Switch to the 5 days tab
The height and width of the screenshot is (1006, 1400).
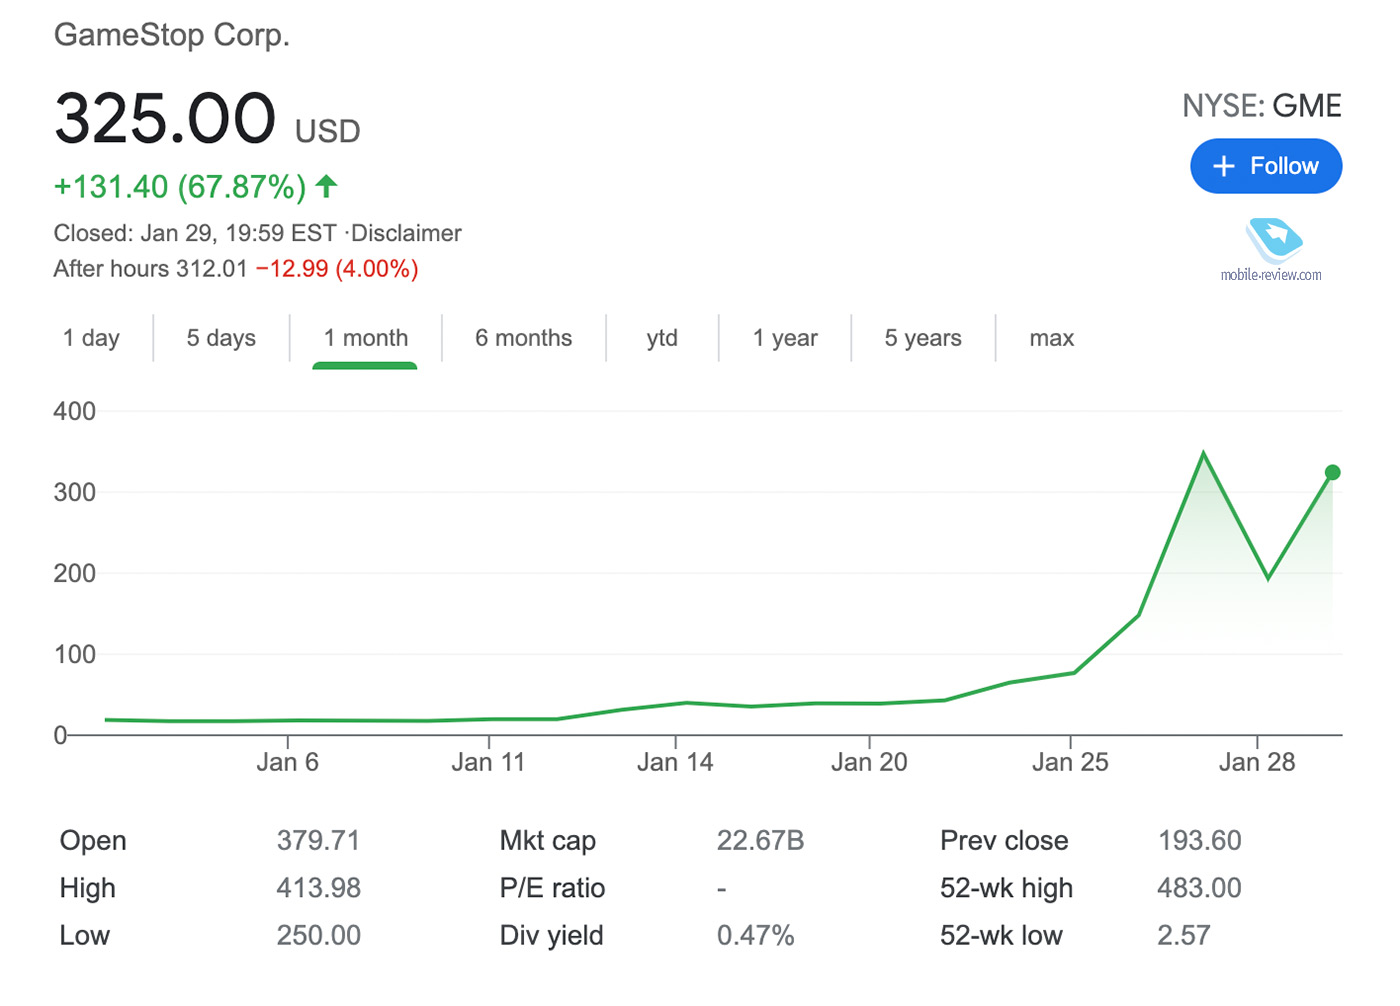point(221,338)
